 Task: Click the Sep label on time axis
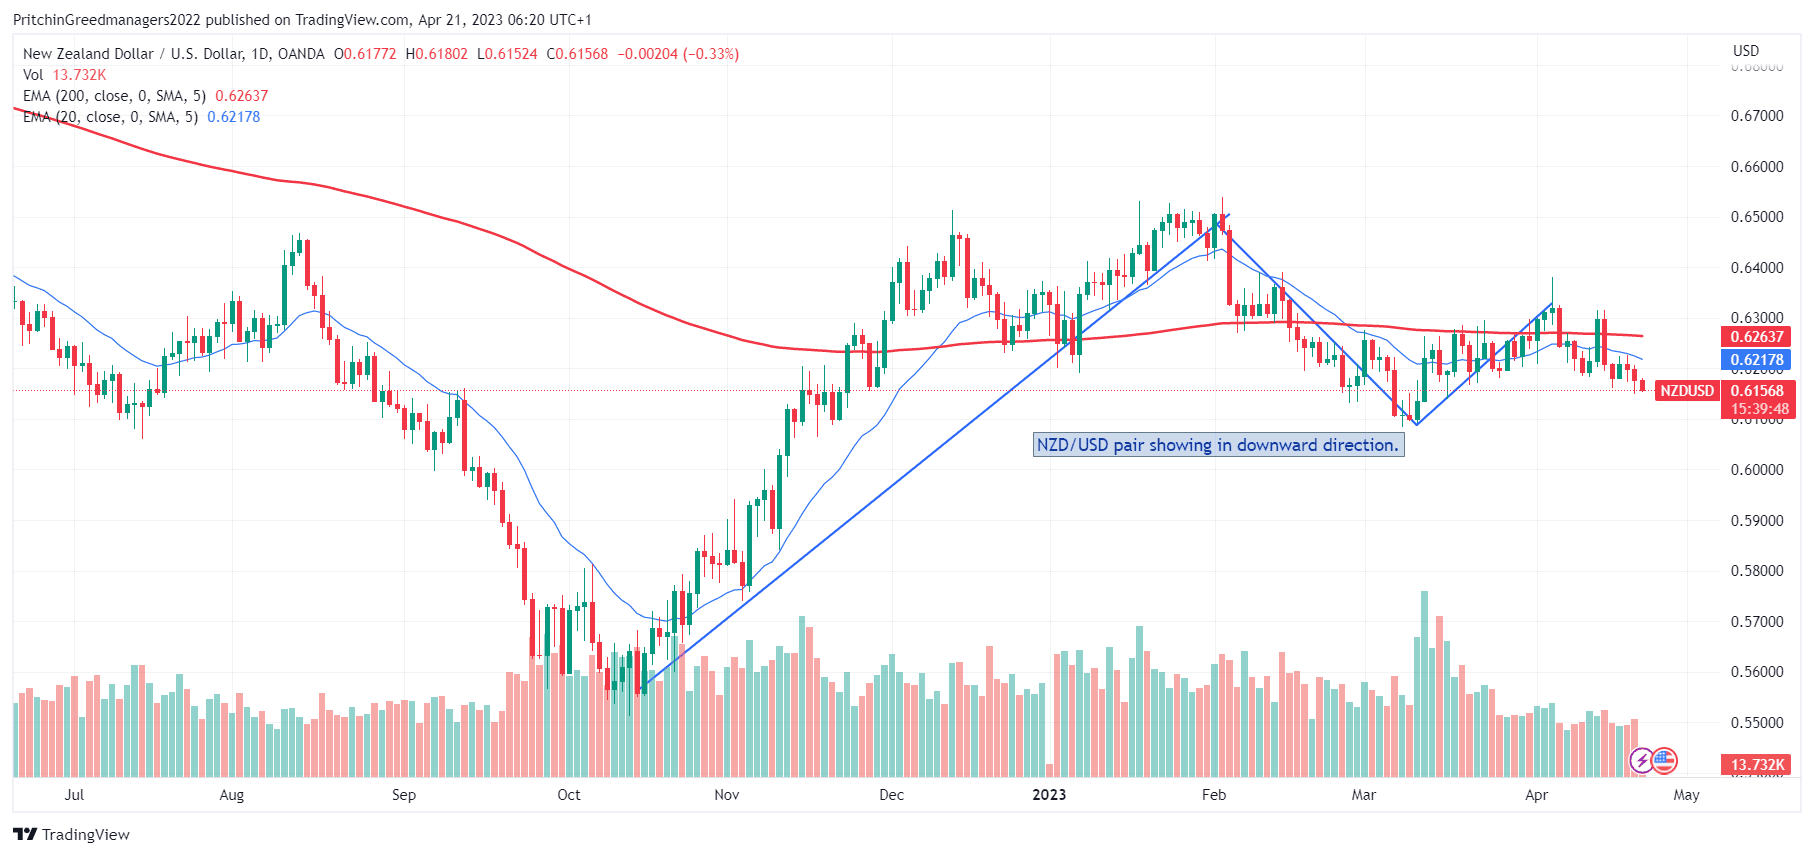pyautogui.click(x=404, y=795)
